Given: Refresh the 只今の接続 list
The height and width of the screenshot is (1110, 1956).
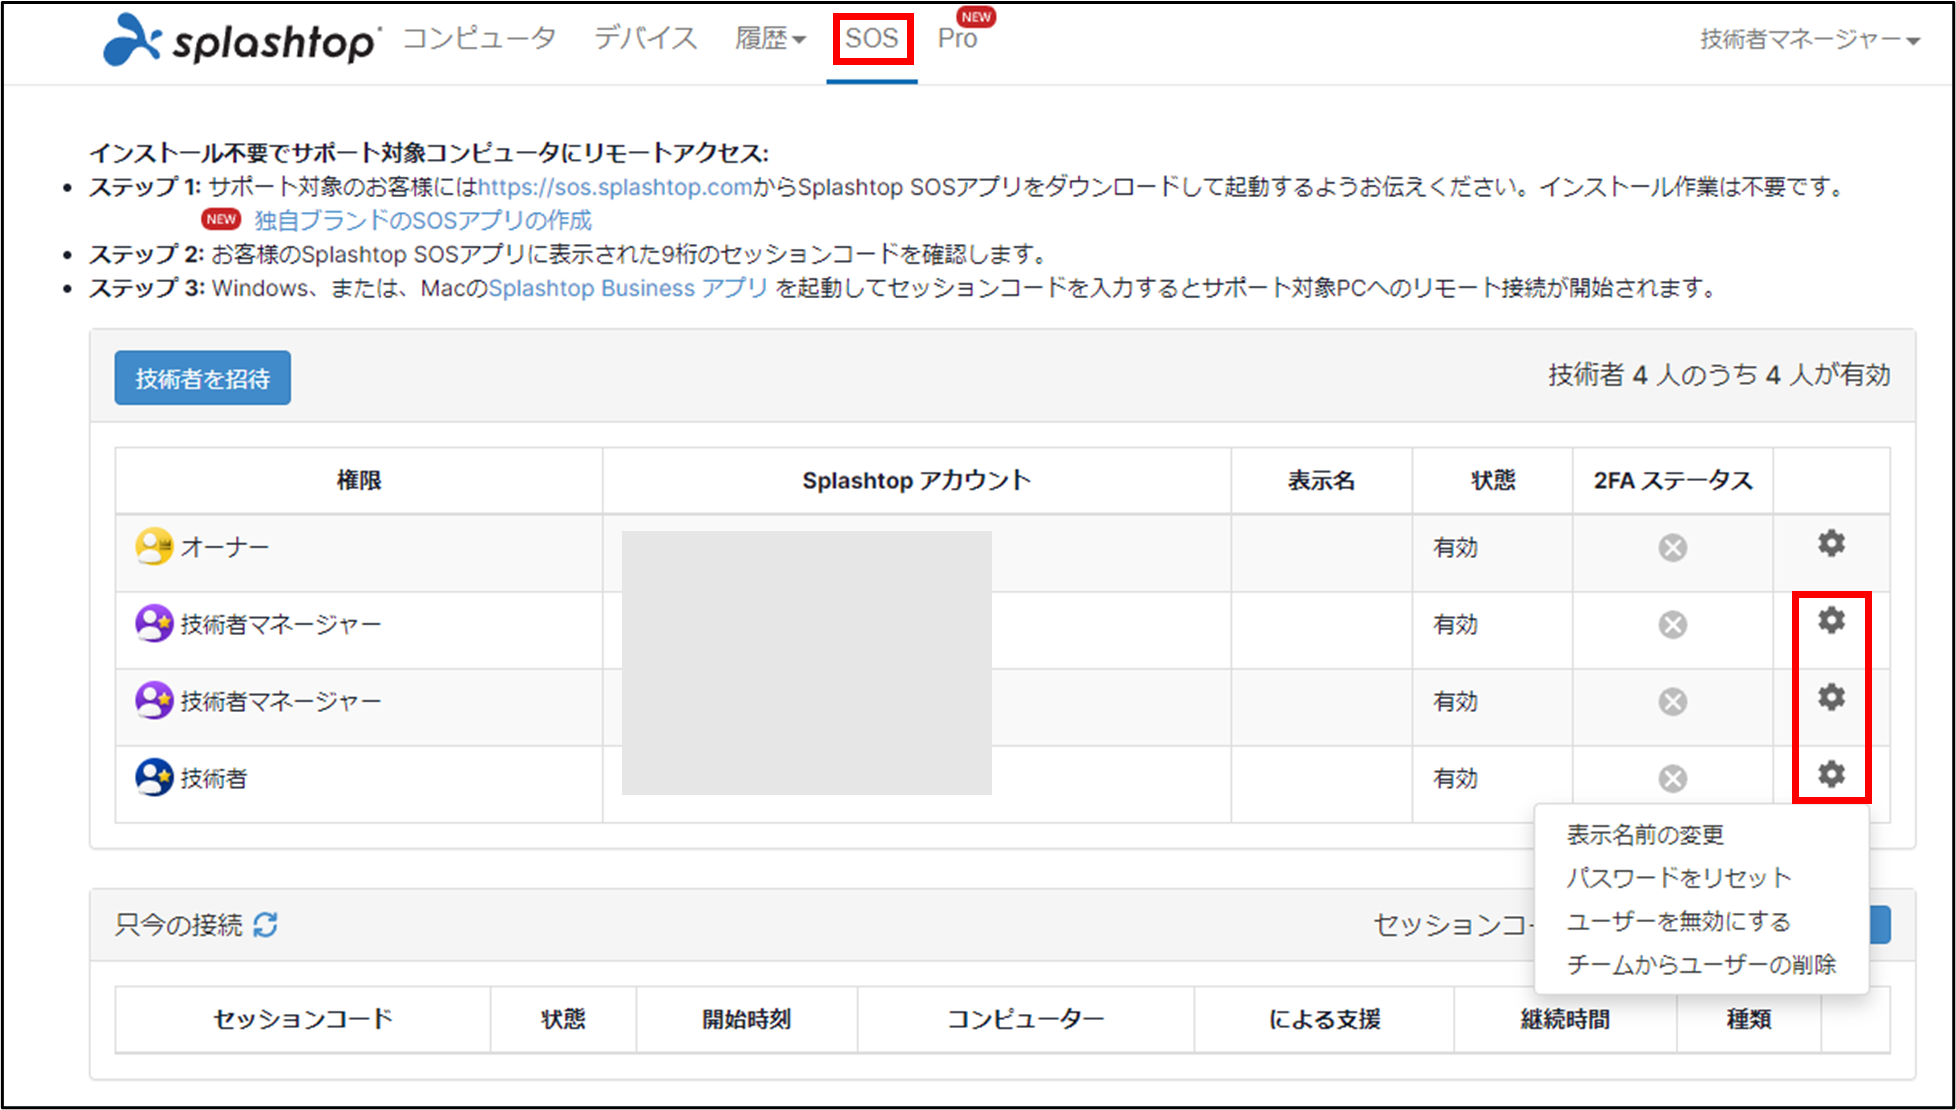Looking at the screenshot, I should (265, 925).
